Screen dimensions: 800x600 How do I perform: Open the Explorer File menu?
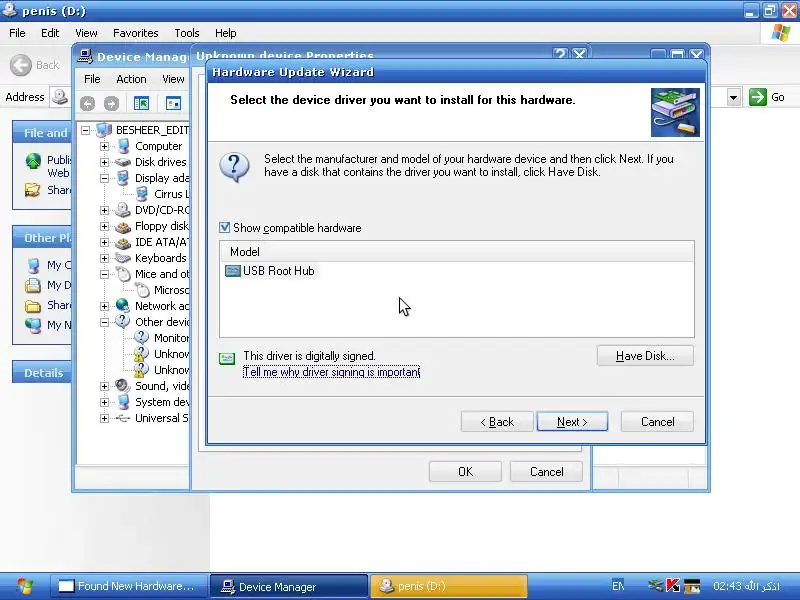click(x=17, y=33)
